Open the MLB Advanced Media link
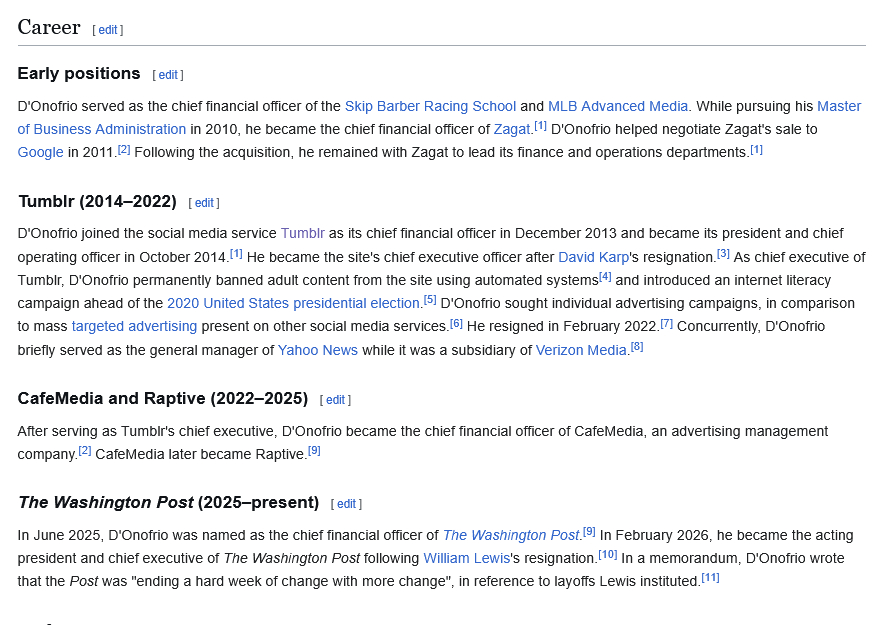The image size is (878, 625). 618,106
